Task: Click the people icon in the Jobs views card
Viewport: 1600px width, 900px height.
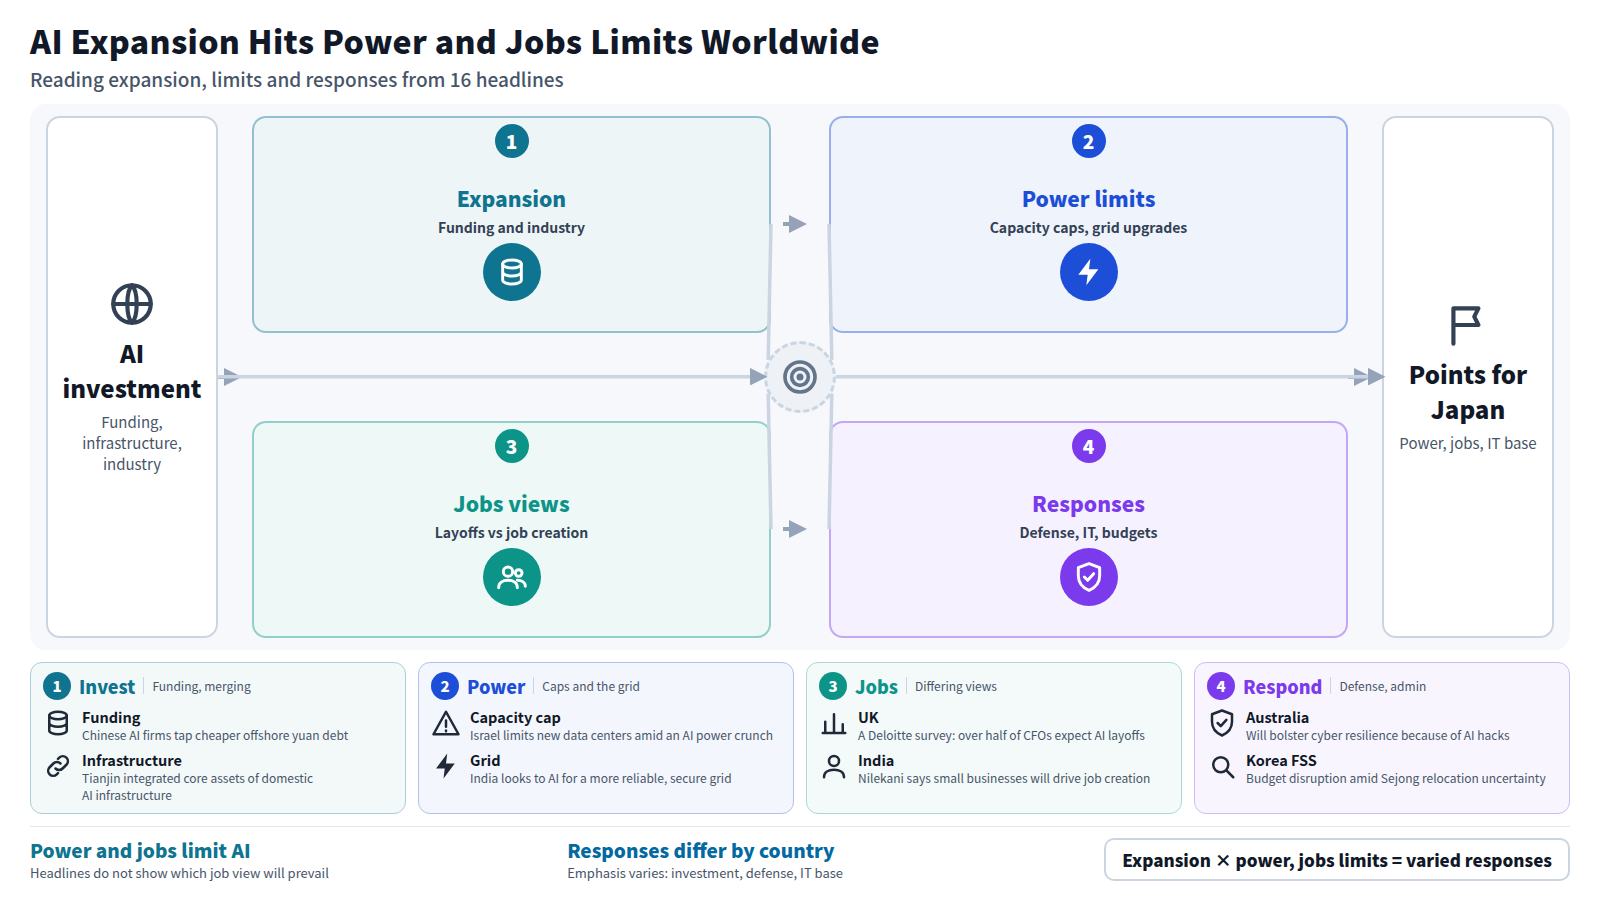Action: pyautogui.click(x=512, y=577)
